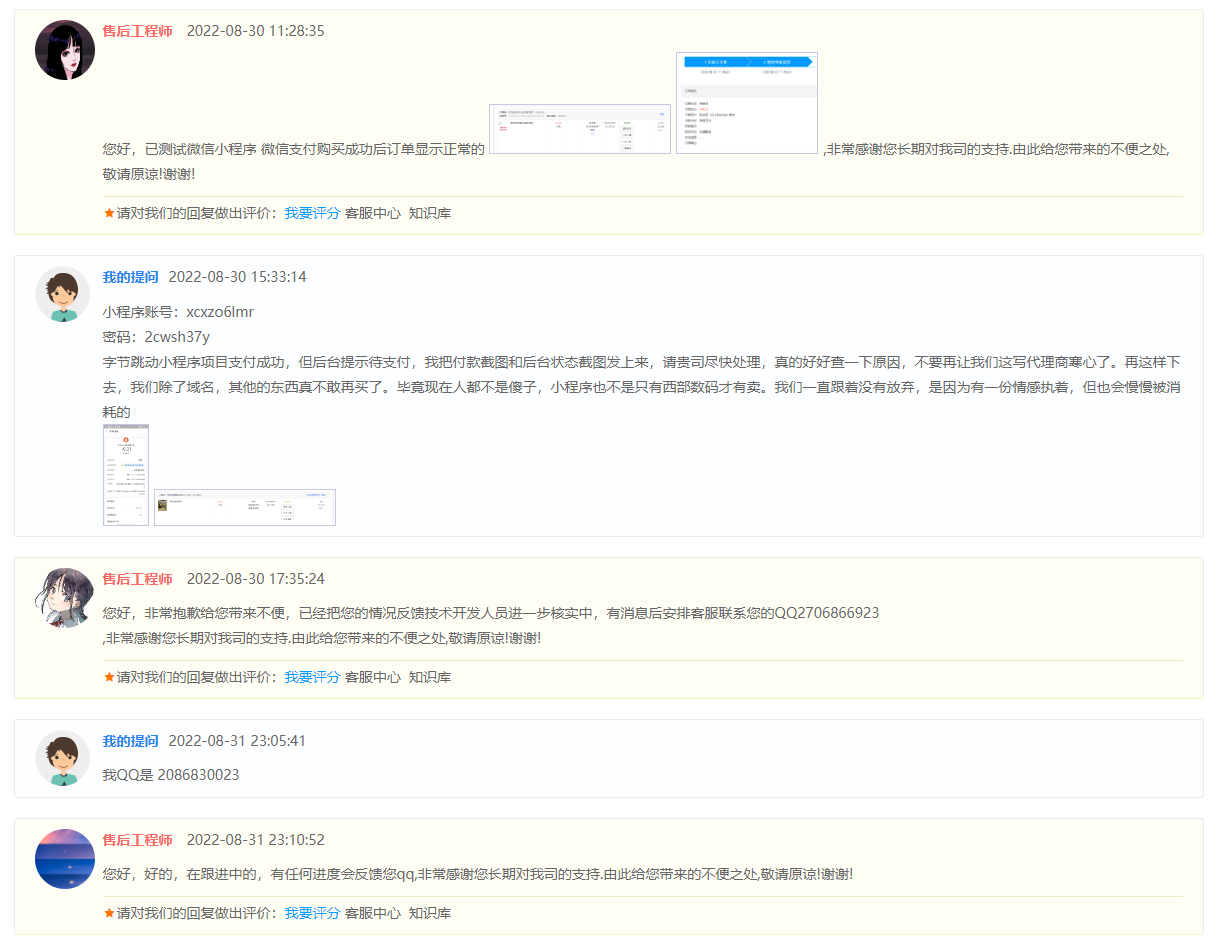Click the user avatar on the 15:33:14 question

63,295
